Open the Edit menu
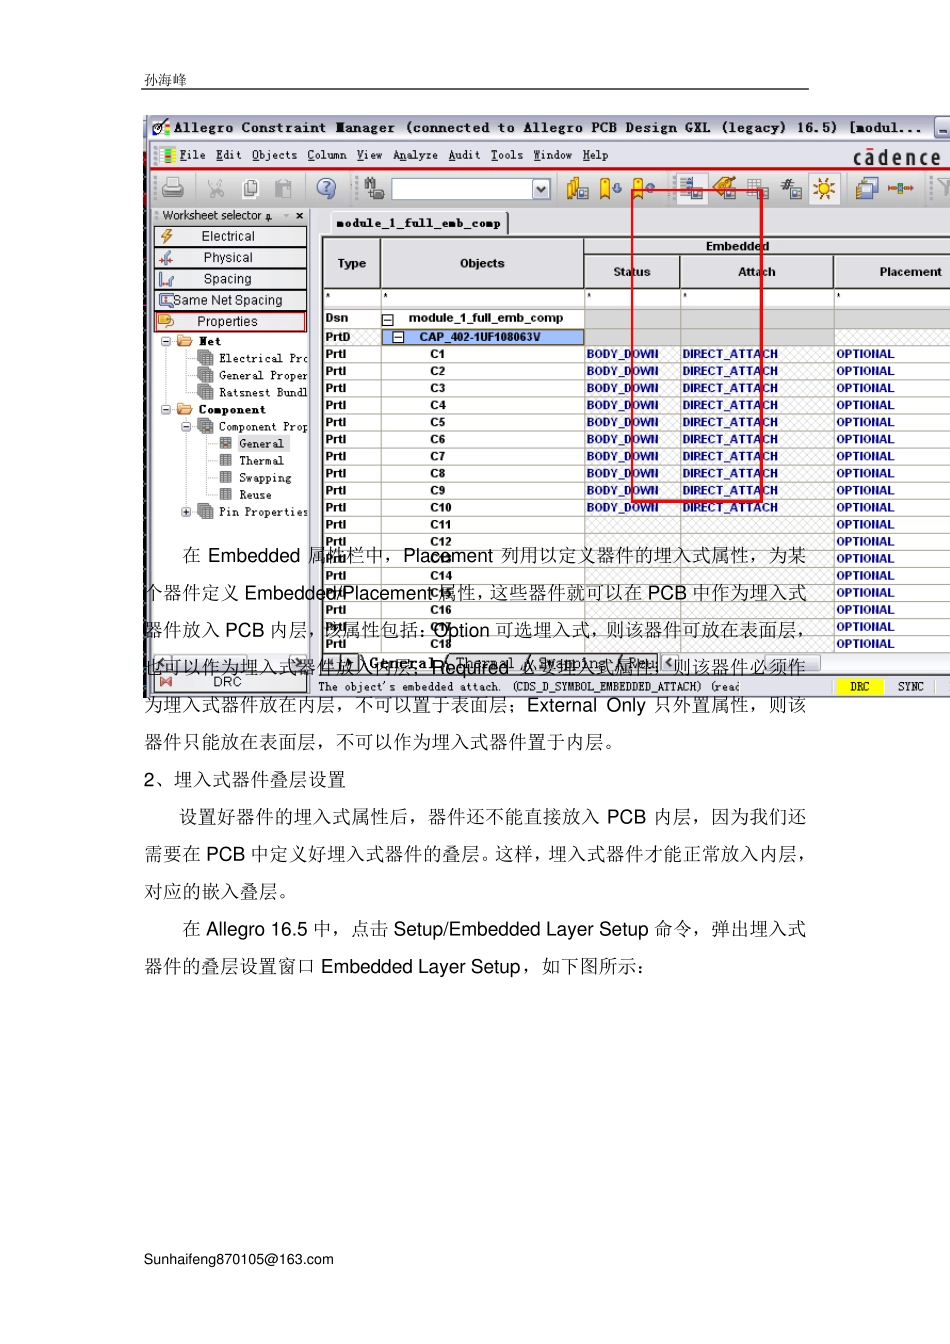The image size is (950, 1344). click(228, 155)
